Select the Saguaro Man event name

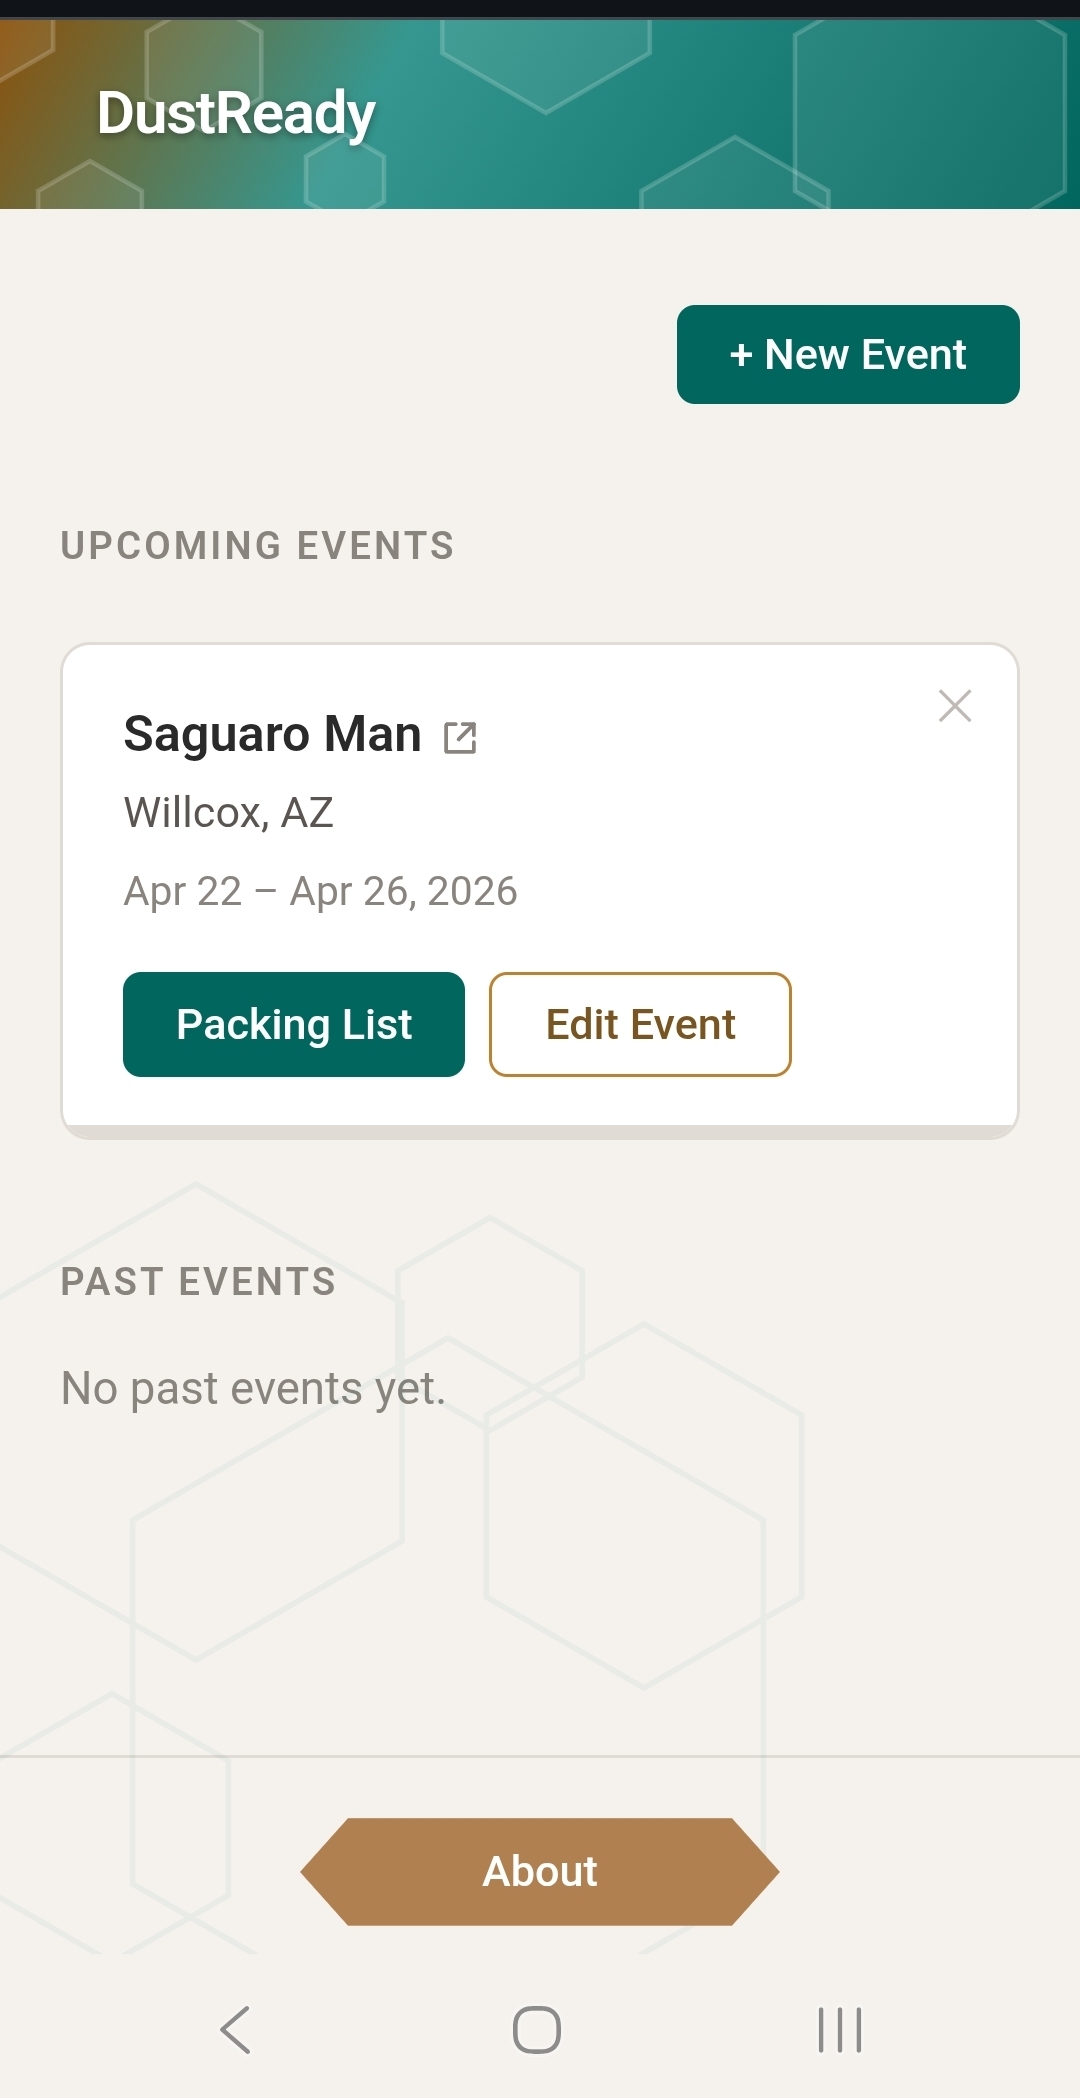272,734
